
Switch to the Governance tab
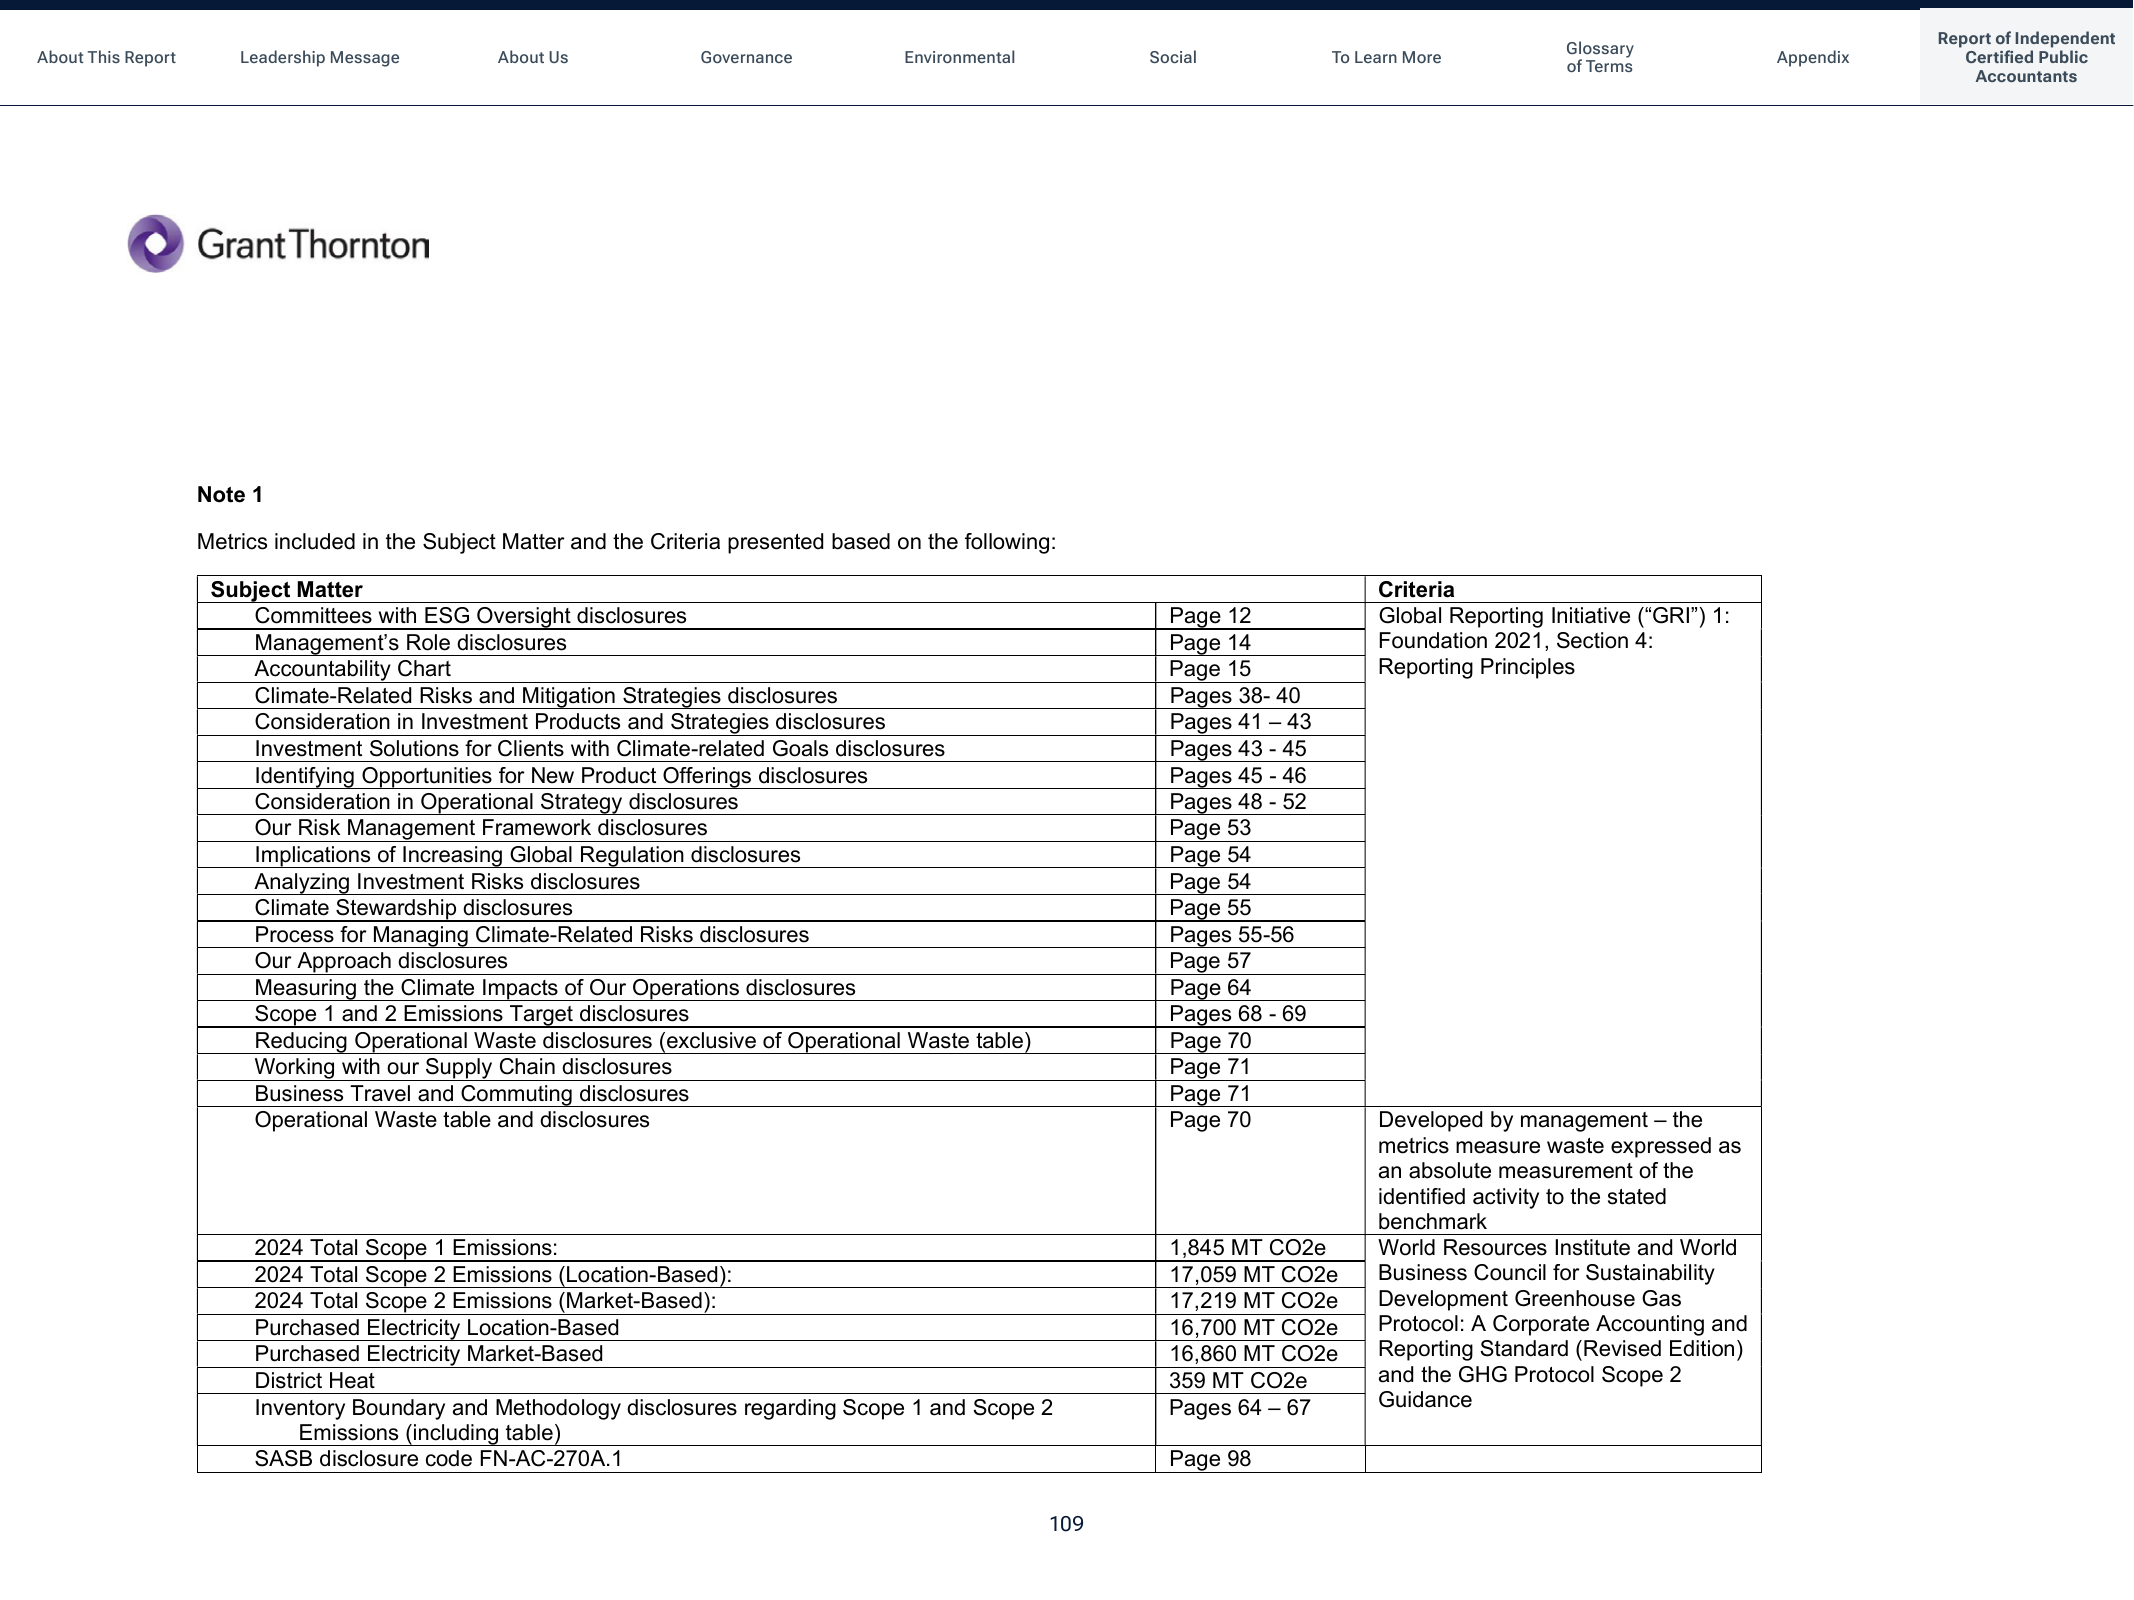coord(746,58)
